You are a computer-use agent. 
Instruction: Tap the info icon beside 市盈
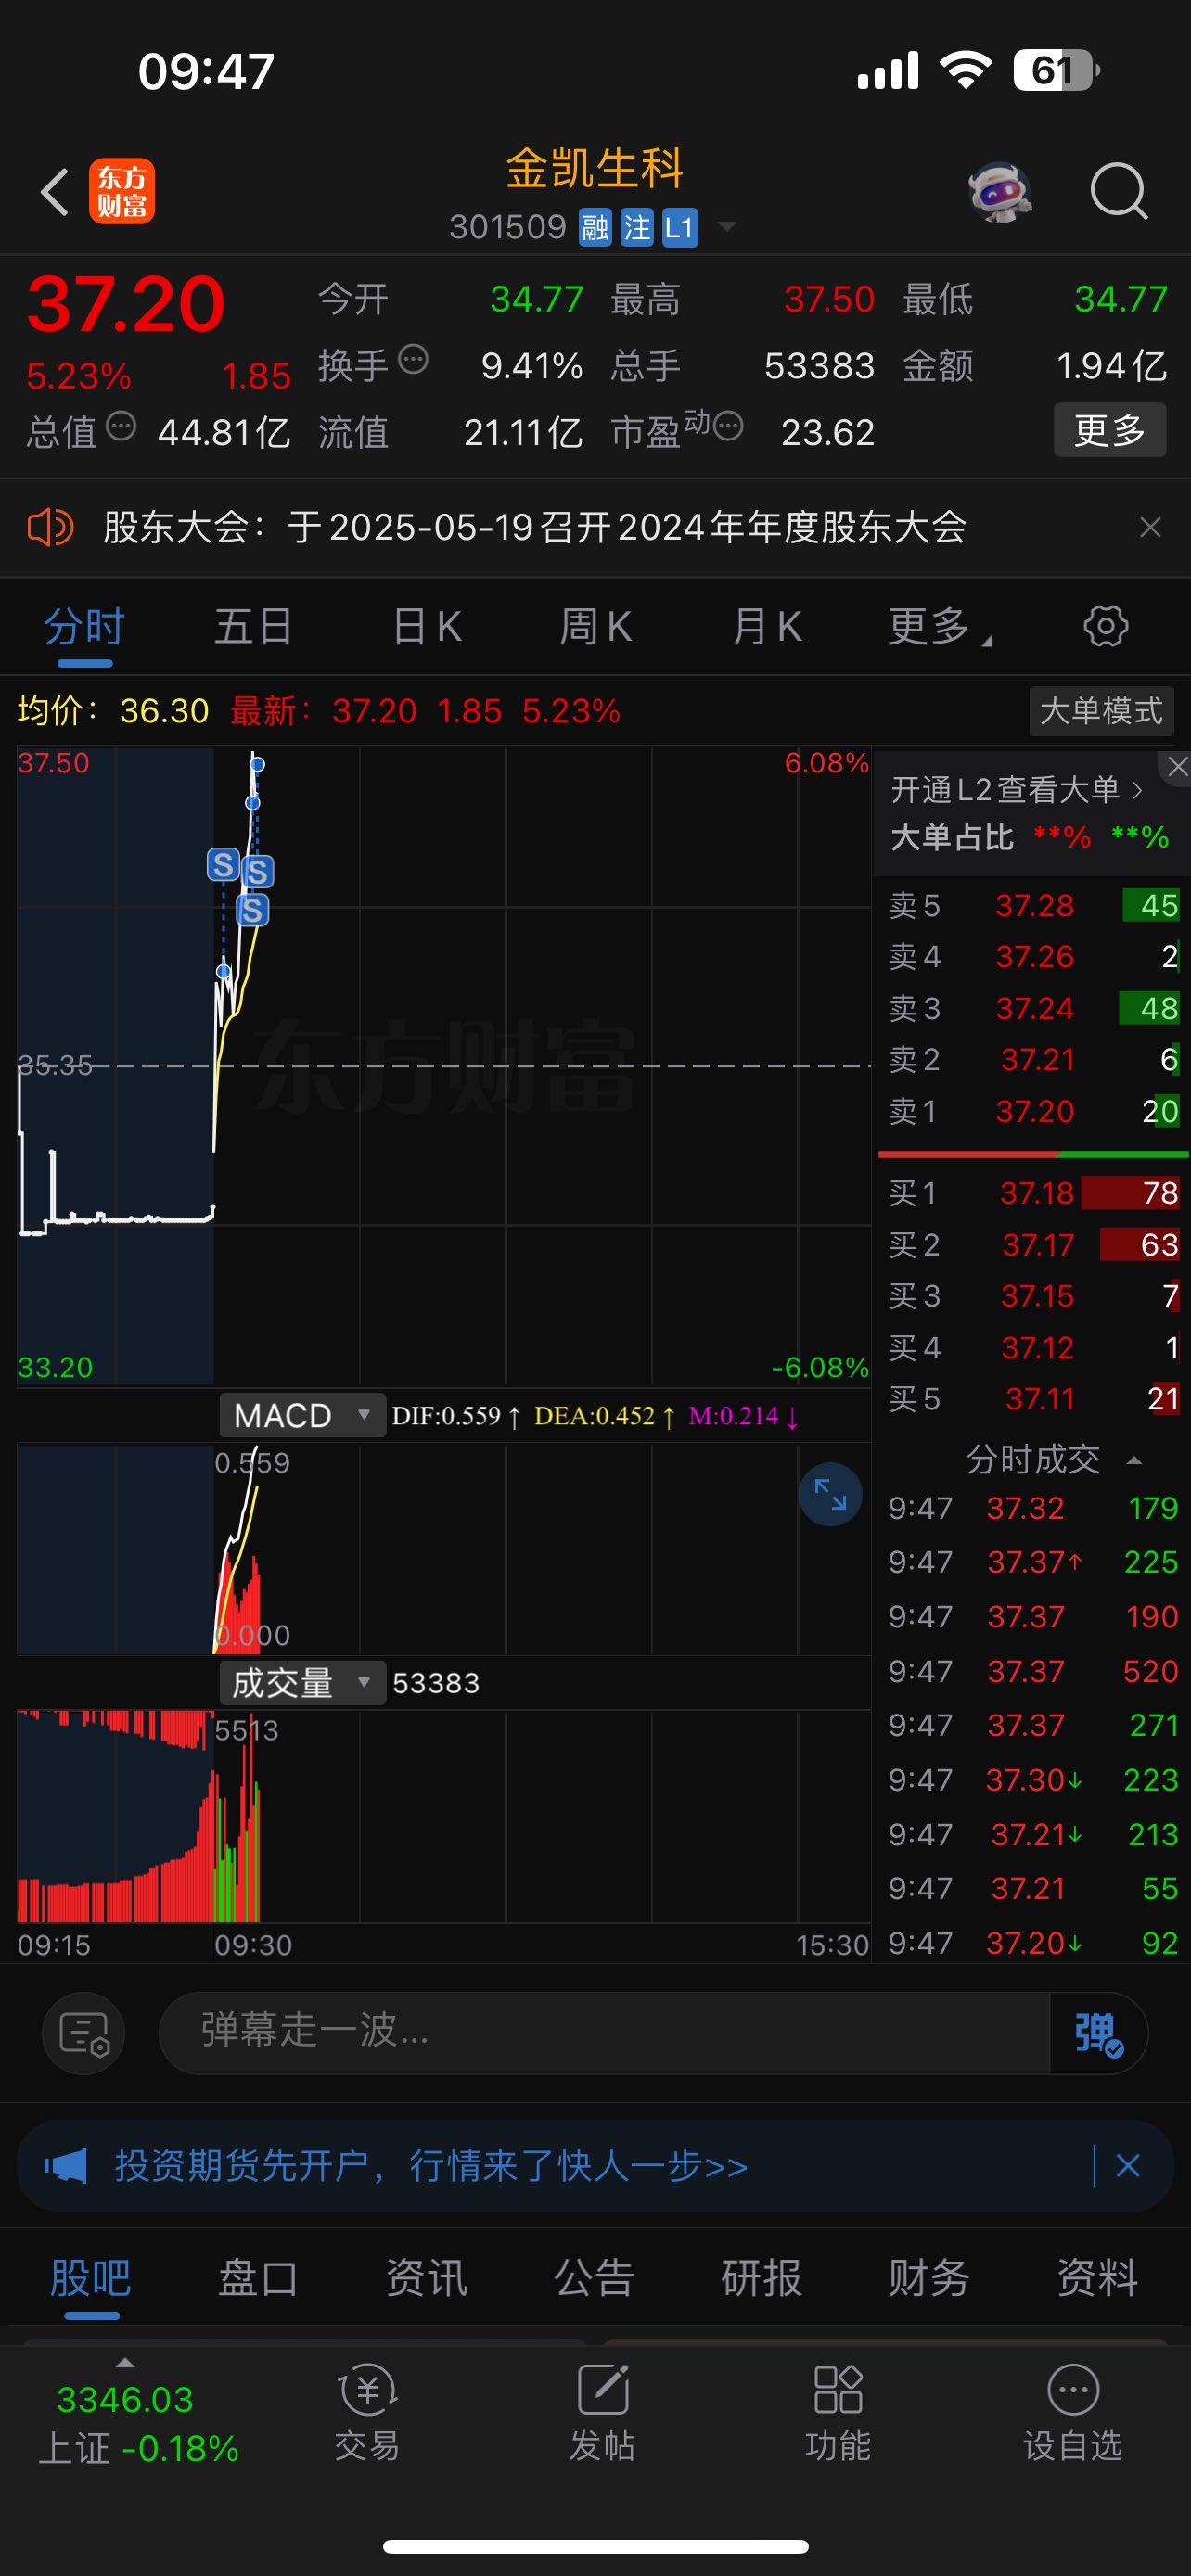pyautogui.click(x=729, y=427)
